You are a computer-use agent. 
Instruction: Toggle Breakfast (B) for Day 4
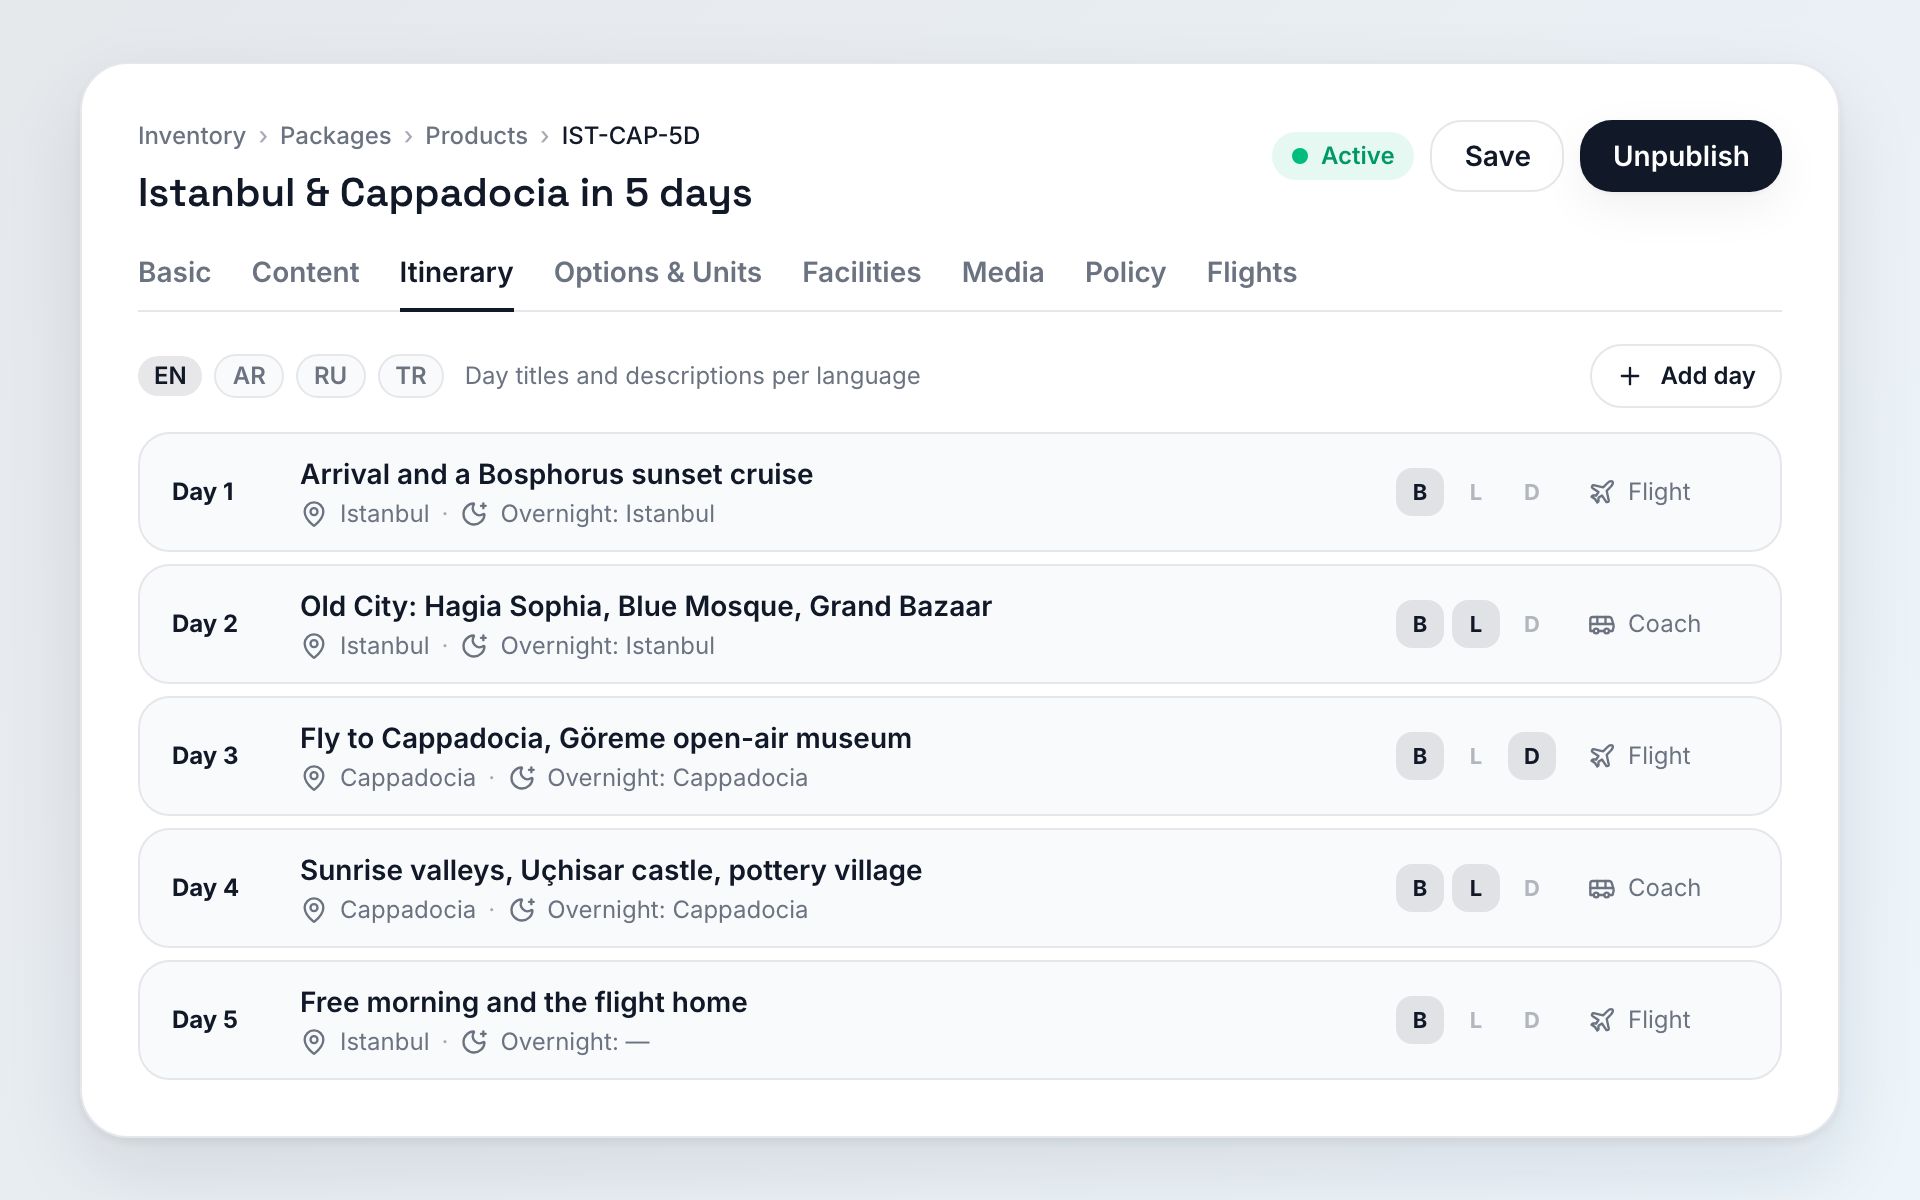pyautogui.click(x=1420, y=888)
